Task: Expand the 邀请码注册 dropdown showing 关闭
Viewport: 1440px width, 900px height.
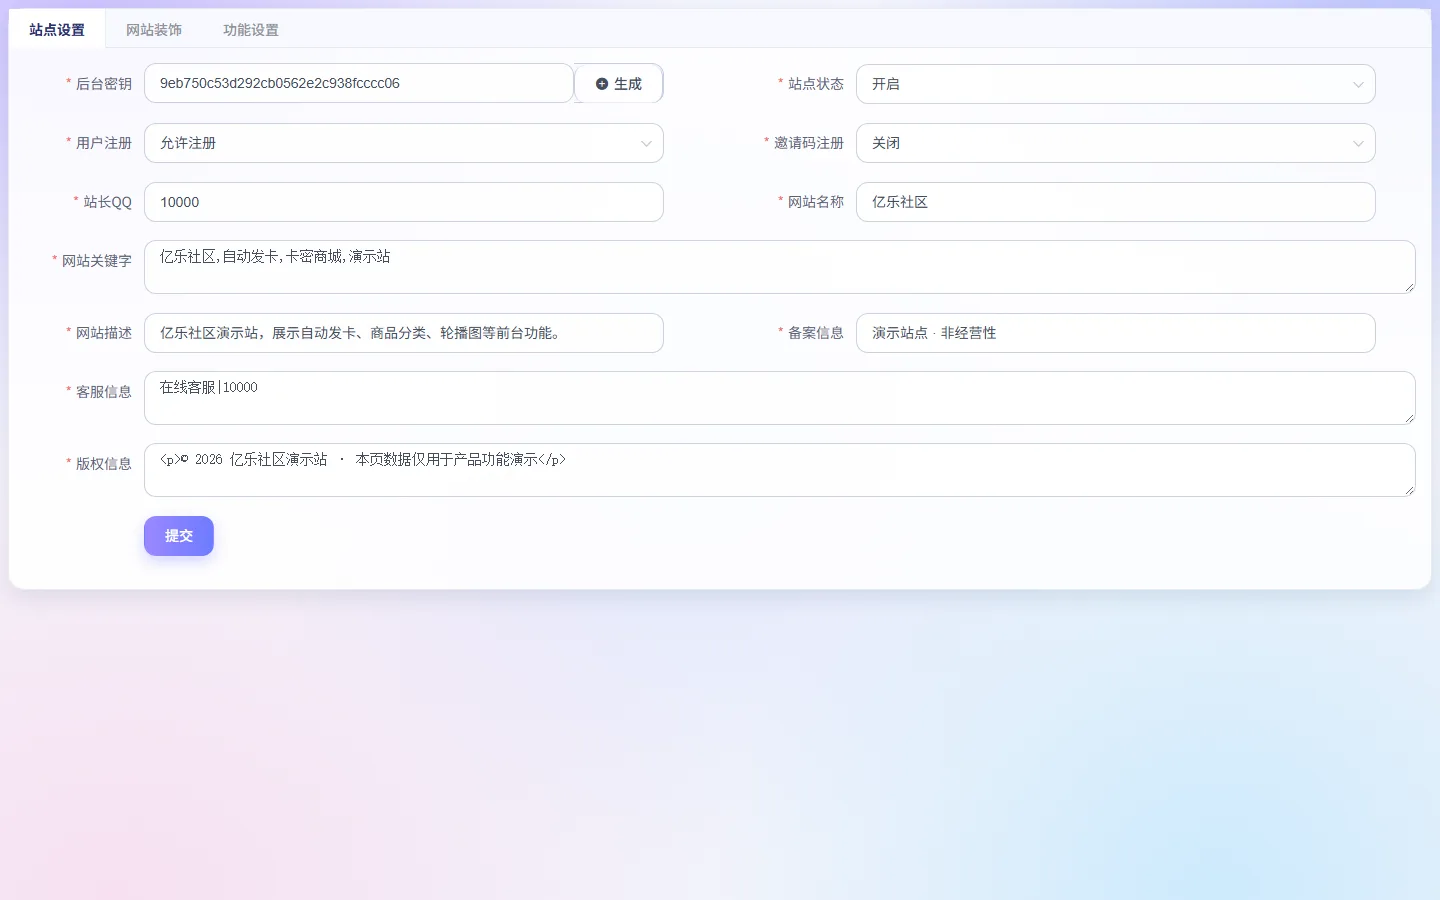Action: (1116, 143)
